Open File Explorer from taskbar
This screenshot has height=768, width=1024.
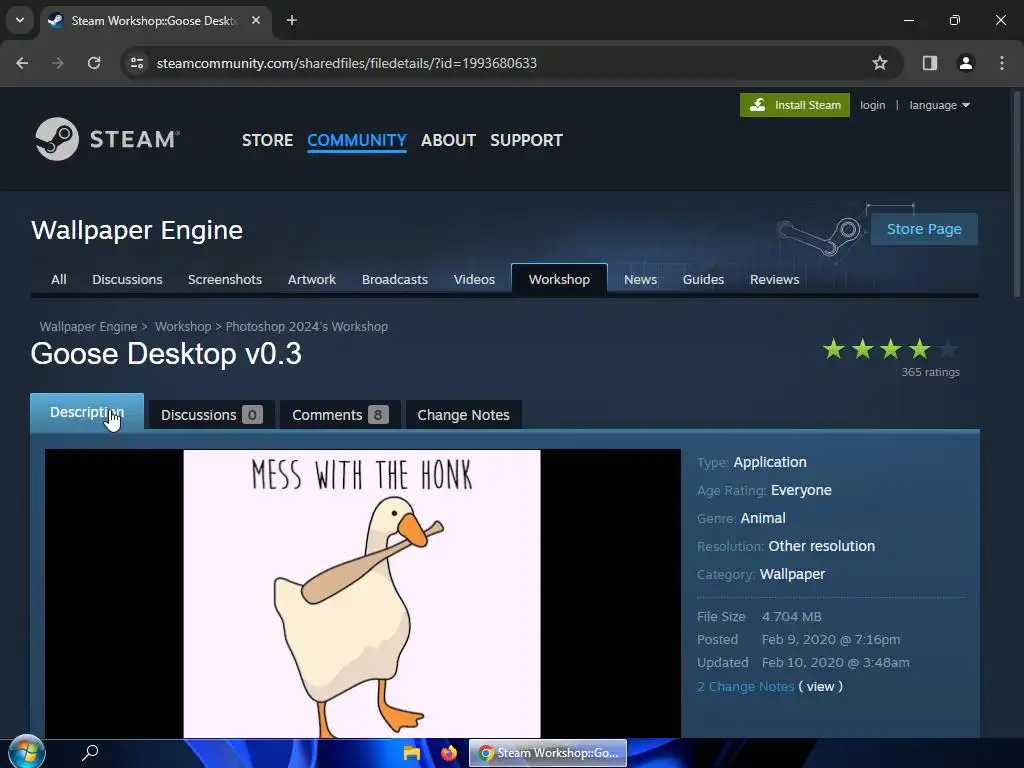click(x=411, y=753)
